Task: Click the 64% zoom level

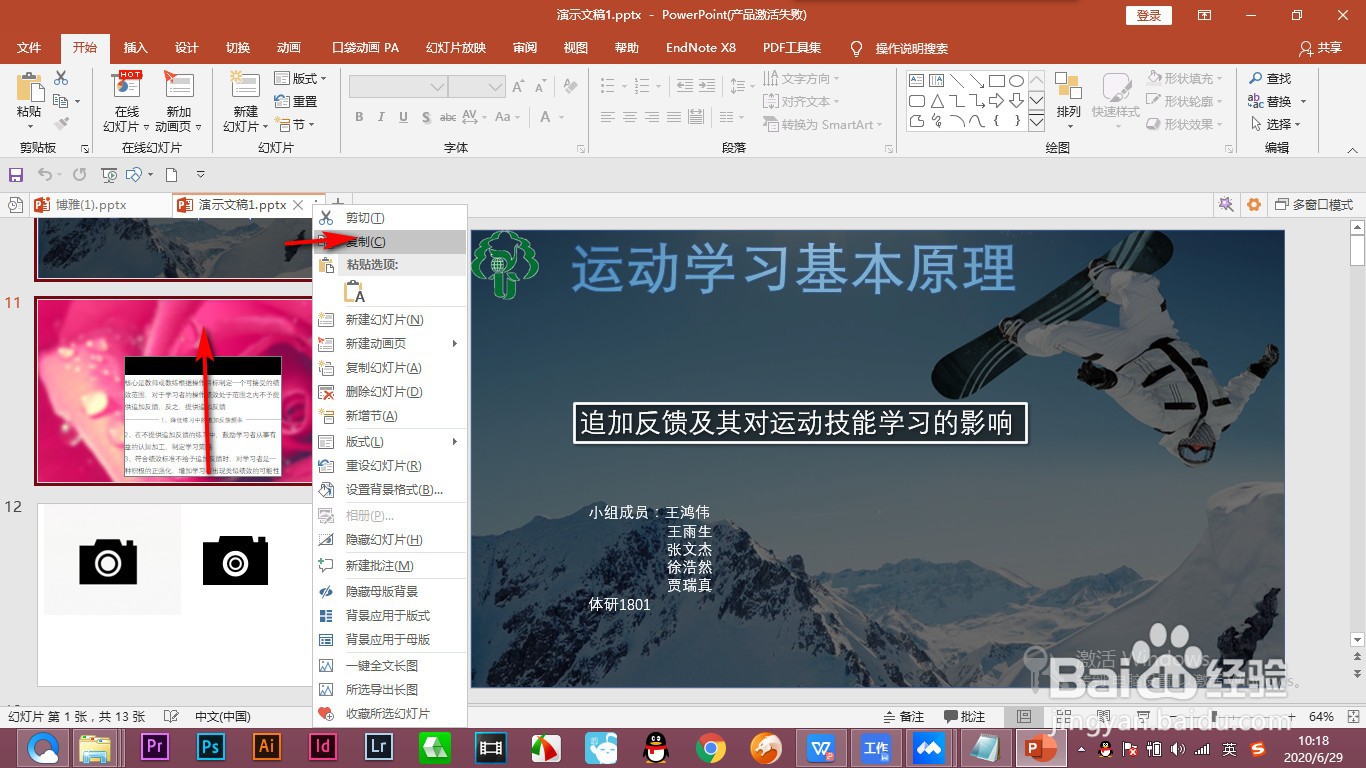Action: pos(1322,717)
